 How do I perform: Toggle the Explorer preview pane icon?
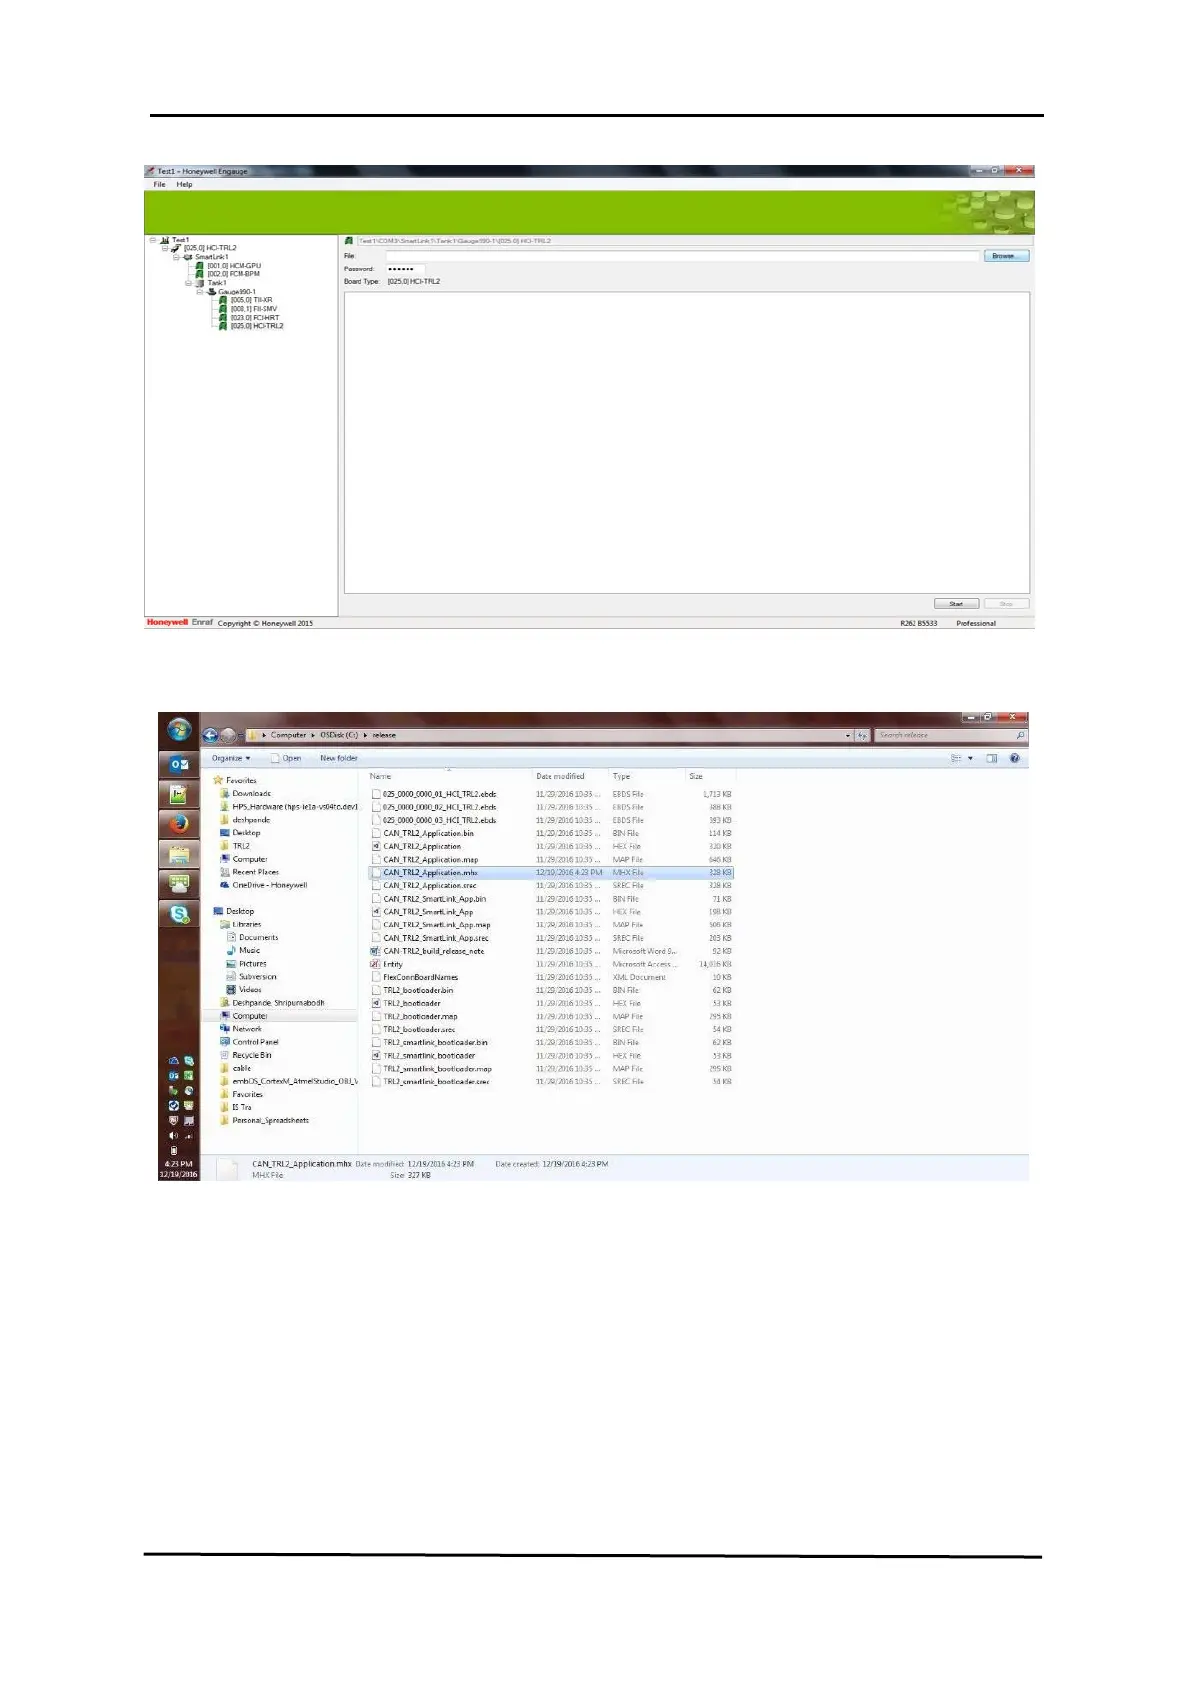(x=992, y=758)
